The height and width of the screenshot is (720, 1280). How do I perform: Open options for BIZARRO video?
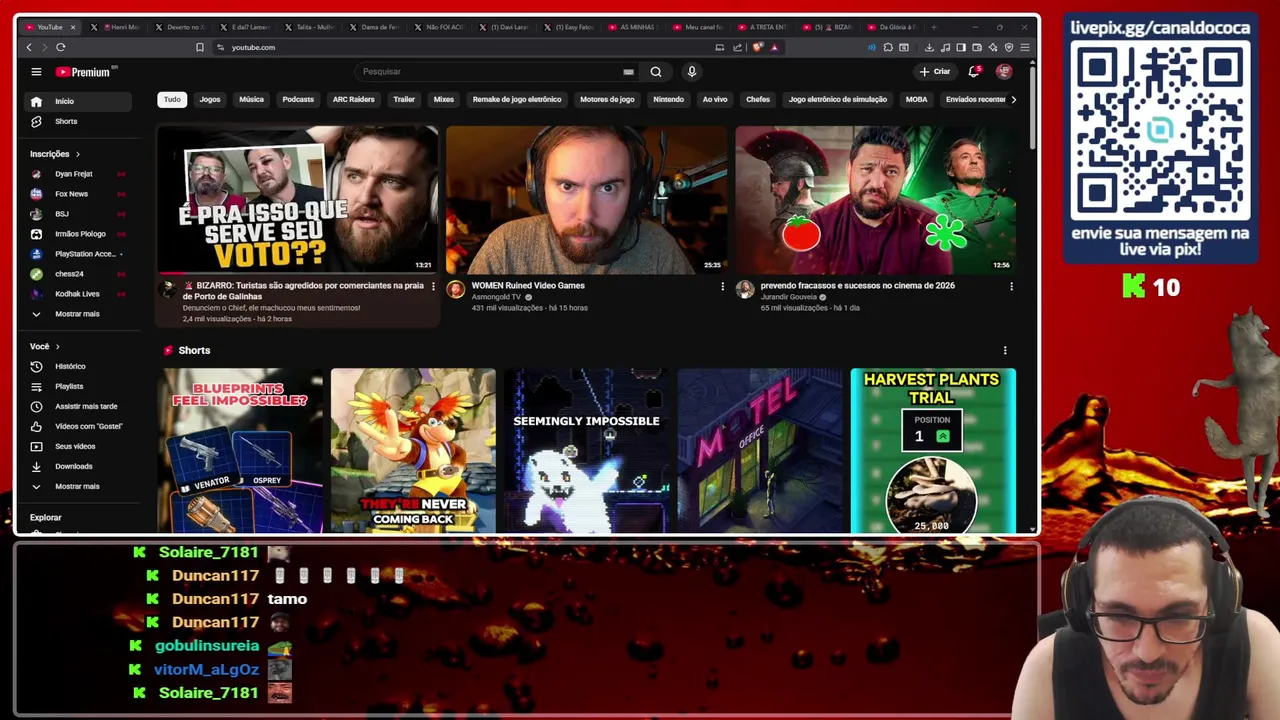point(433,287)
